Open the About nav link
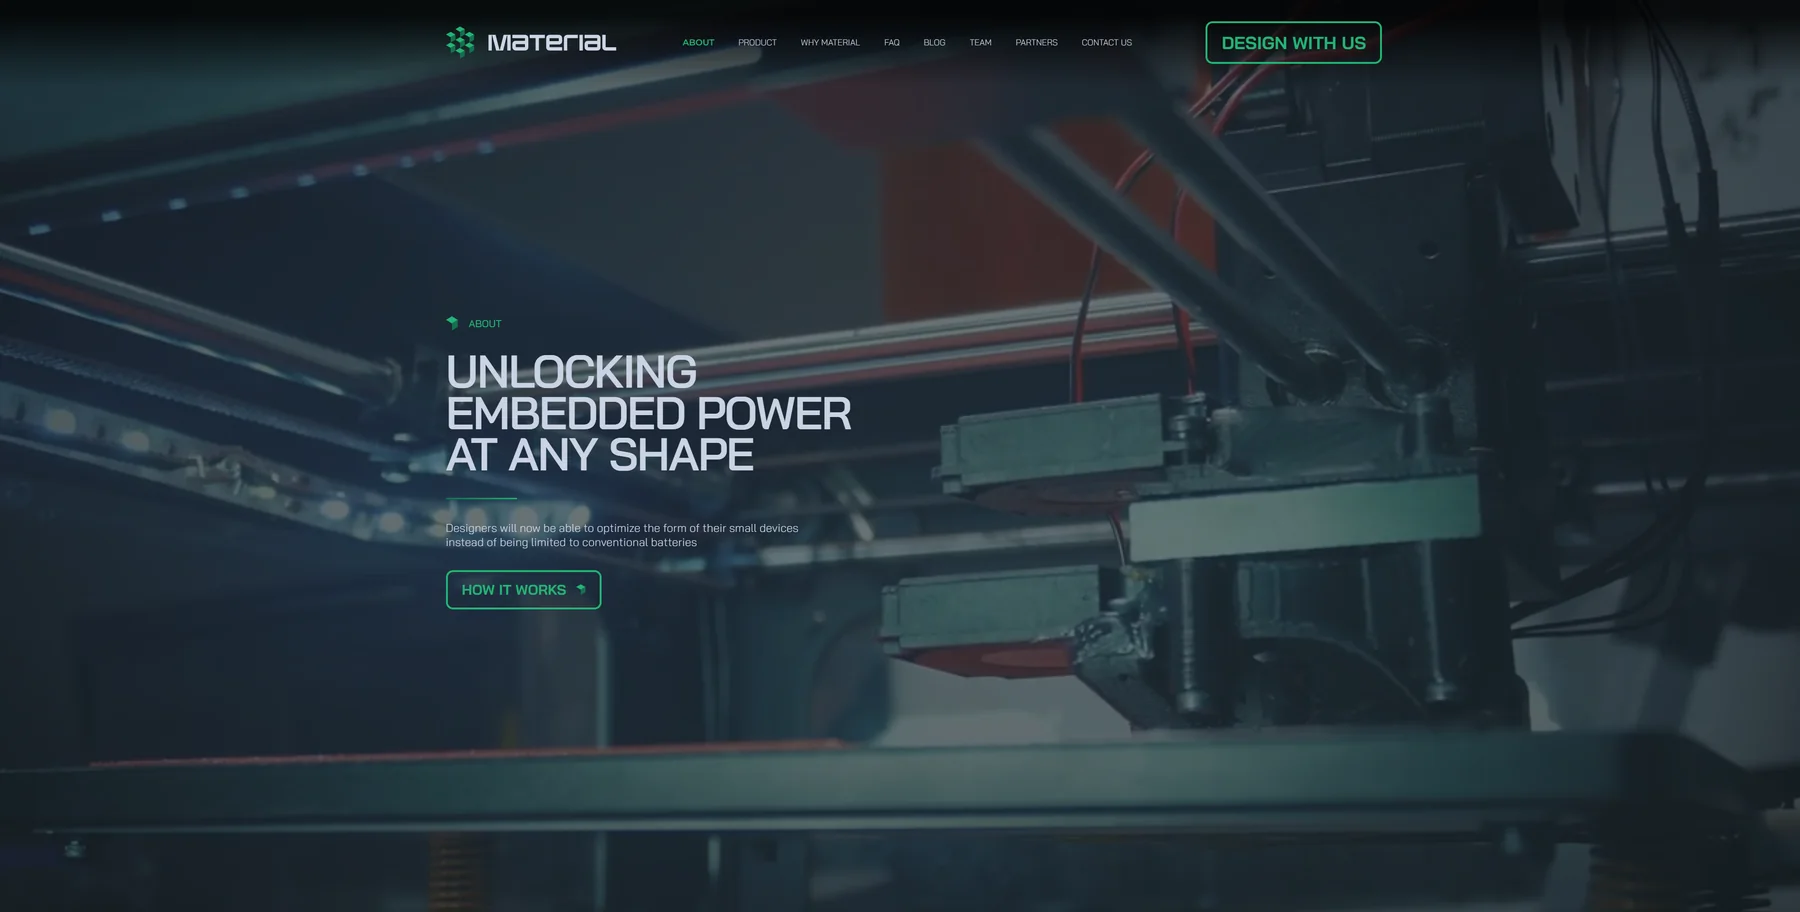This screenshot has height=912, width=1800. (698, 42)
